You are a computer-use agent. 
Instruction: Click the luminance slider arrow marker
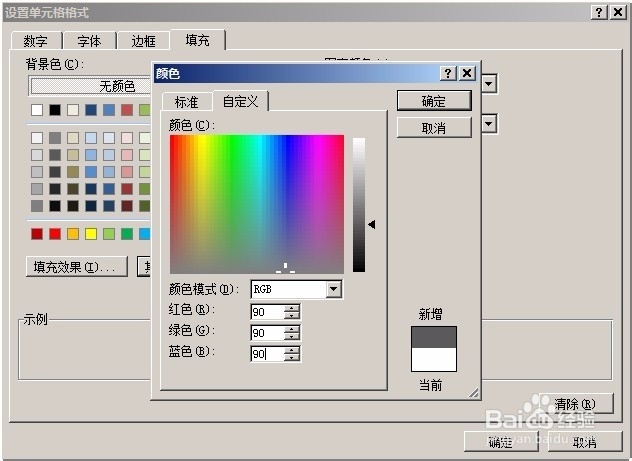(x=372, y=224)
